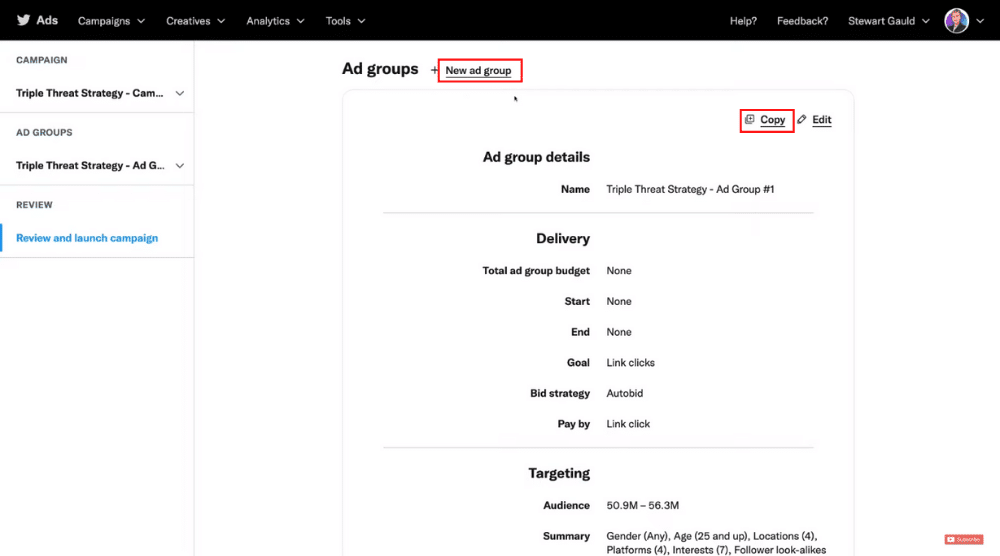This screenshot has height=556, width=1000.
Task: Click the copy icon beside Copy
Action: (749, 119)
